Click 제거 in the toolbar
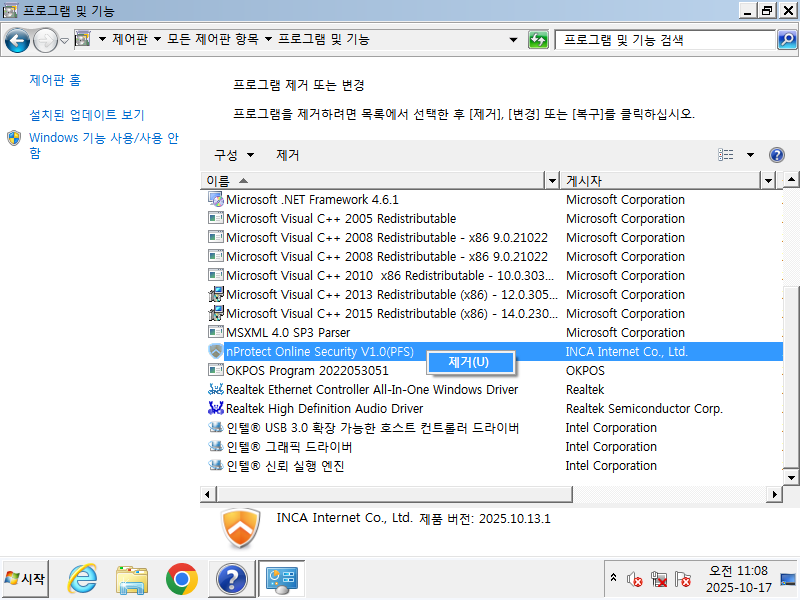Image resolution: width=800 pixels, height=600 pixels. [x=288, y=155]
